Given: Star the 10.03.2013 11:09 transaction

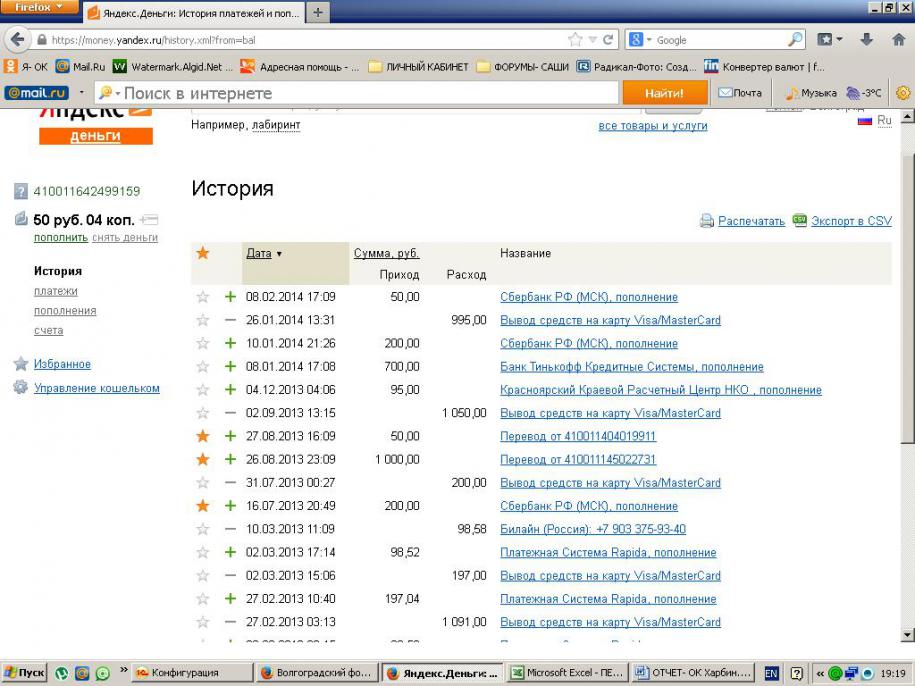Looking at the screenshot, I should point(202,529).
